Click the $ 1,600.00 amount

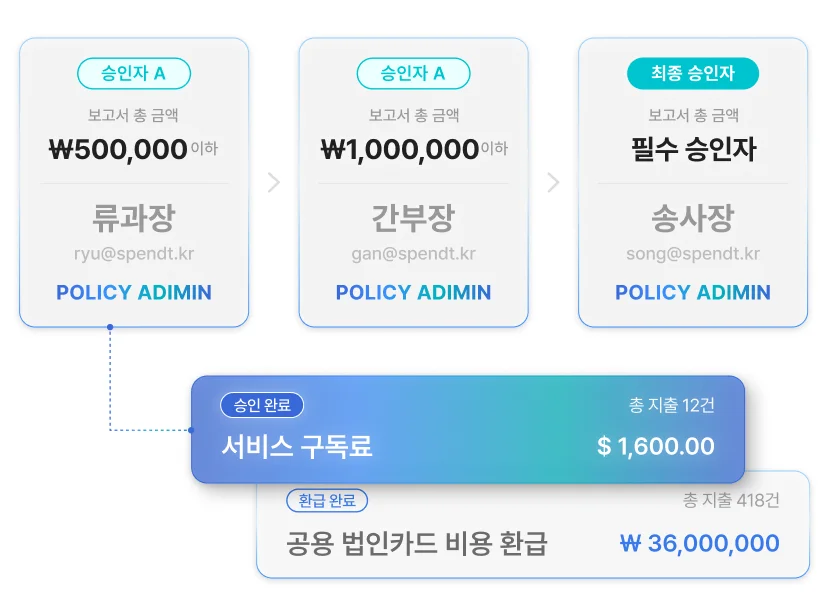[x=656, y=446]
